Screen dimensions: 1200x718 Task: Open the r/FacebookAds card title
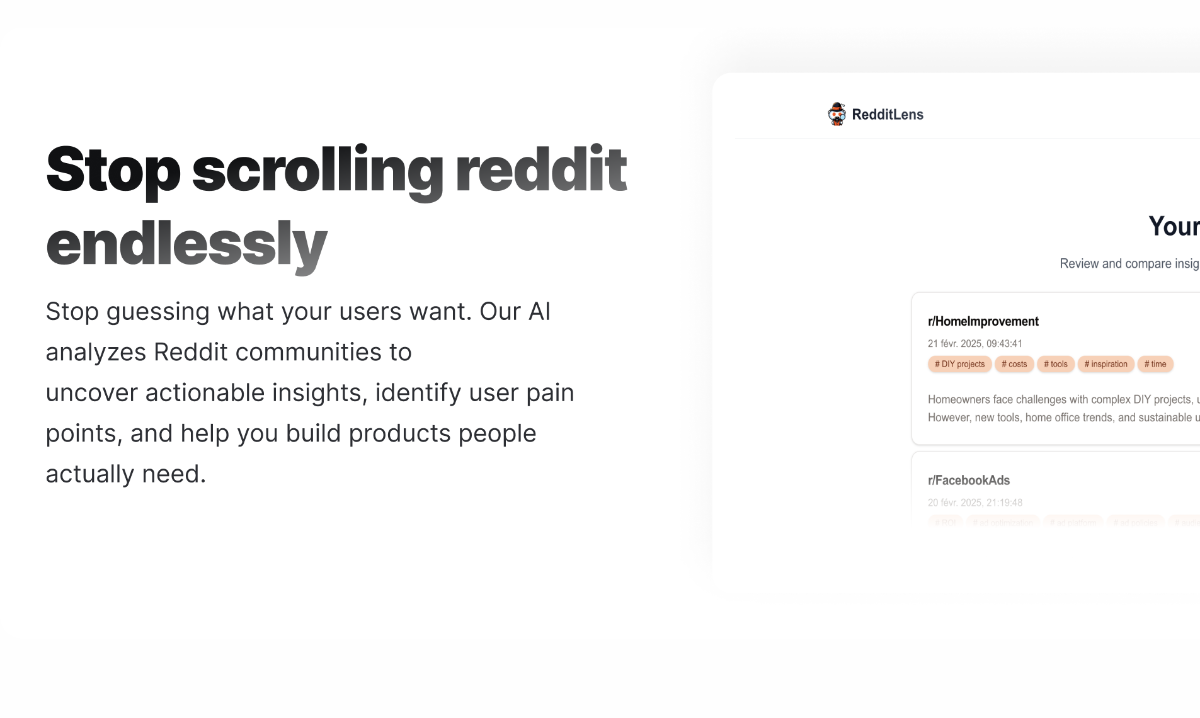pyautogui.click(x=969, y=480)
